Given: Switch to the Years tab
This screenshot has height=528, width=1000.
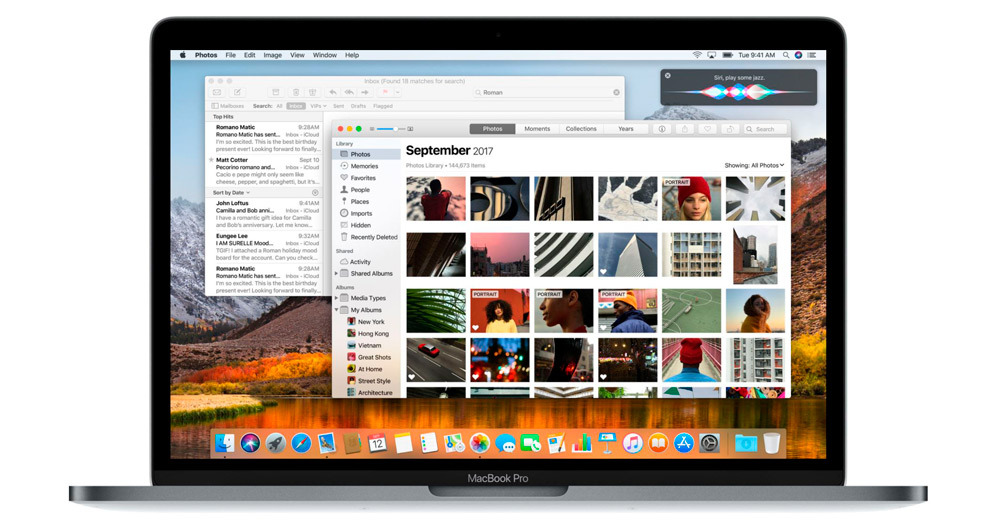Looking at the screenshot, I should point(626,129).
